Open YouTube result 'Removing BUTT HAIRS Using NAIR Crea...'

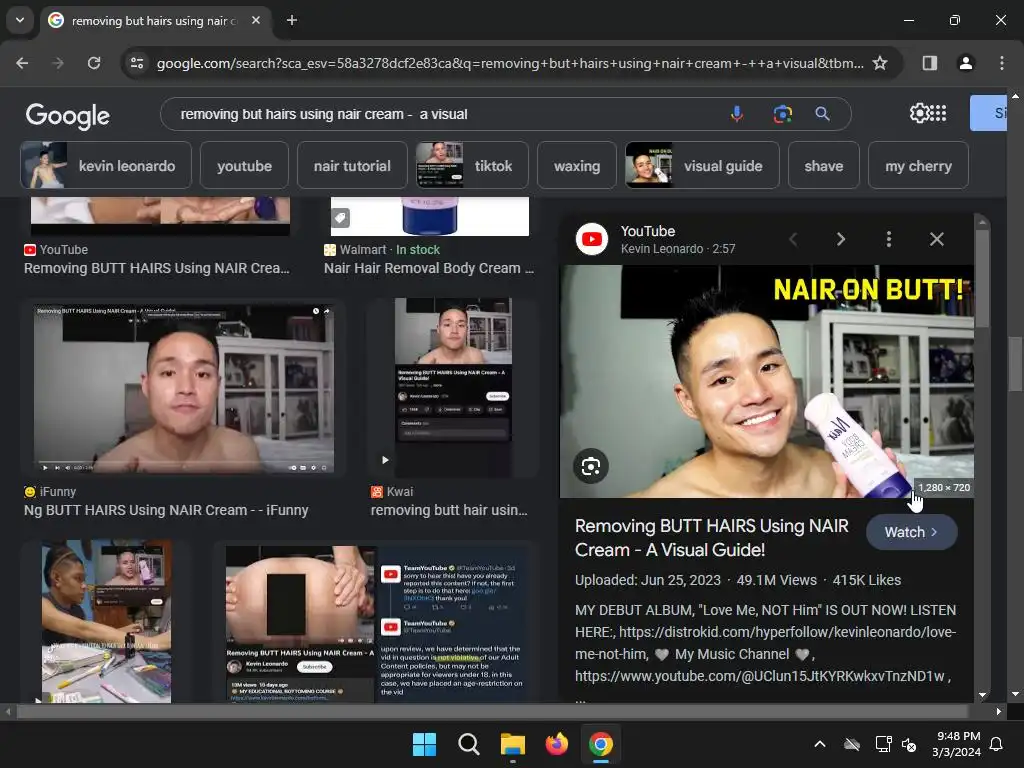coord(157,268)
